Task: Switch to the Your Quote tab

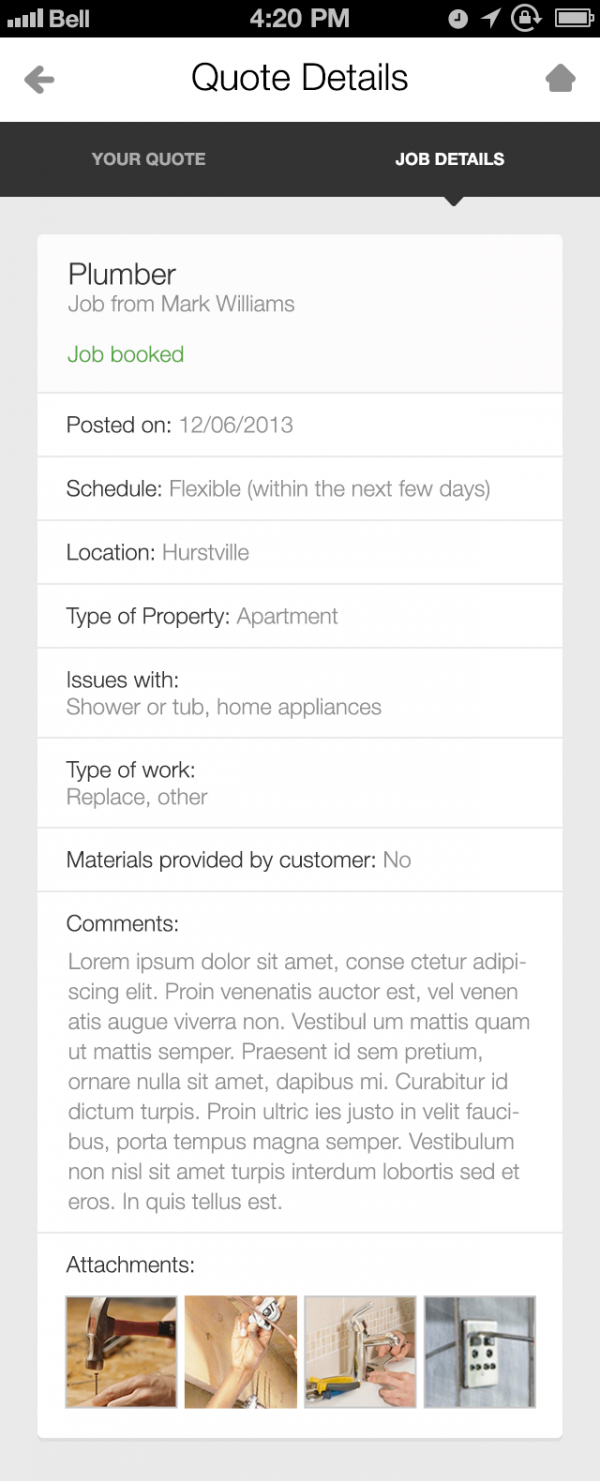Action: coord(148,159)
